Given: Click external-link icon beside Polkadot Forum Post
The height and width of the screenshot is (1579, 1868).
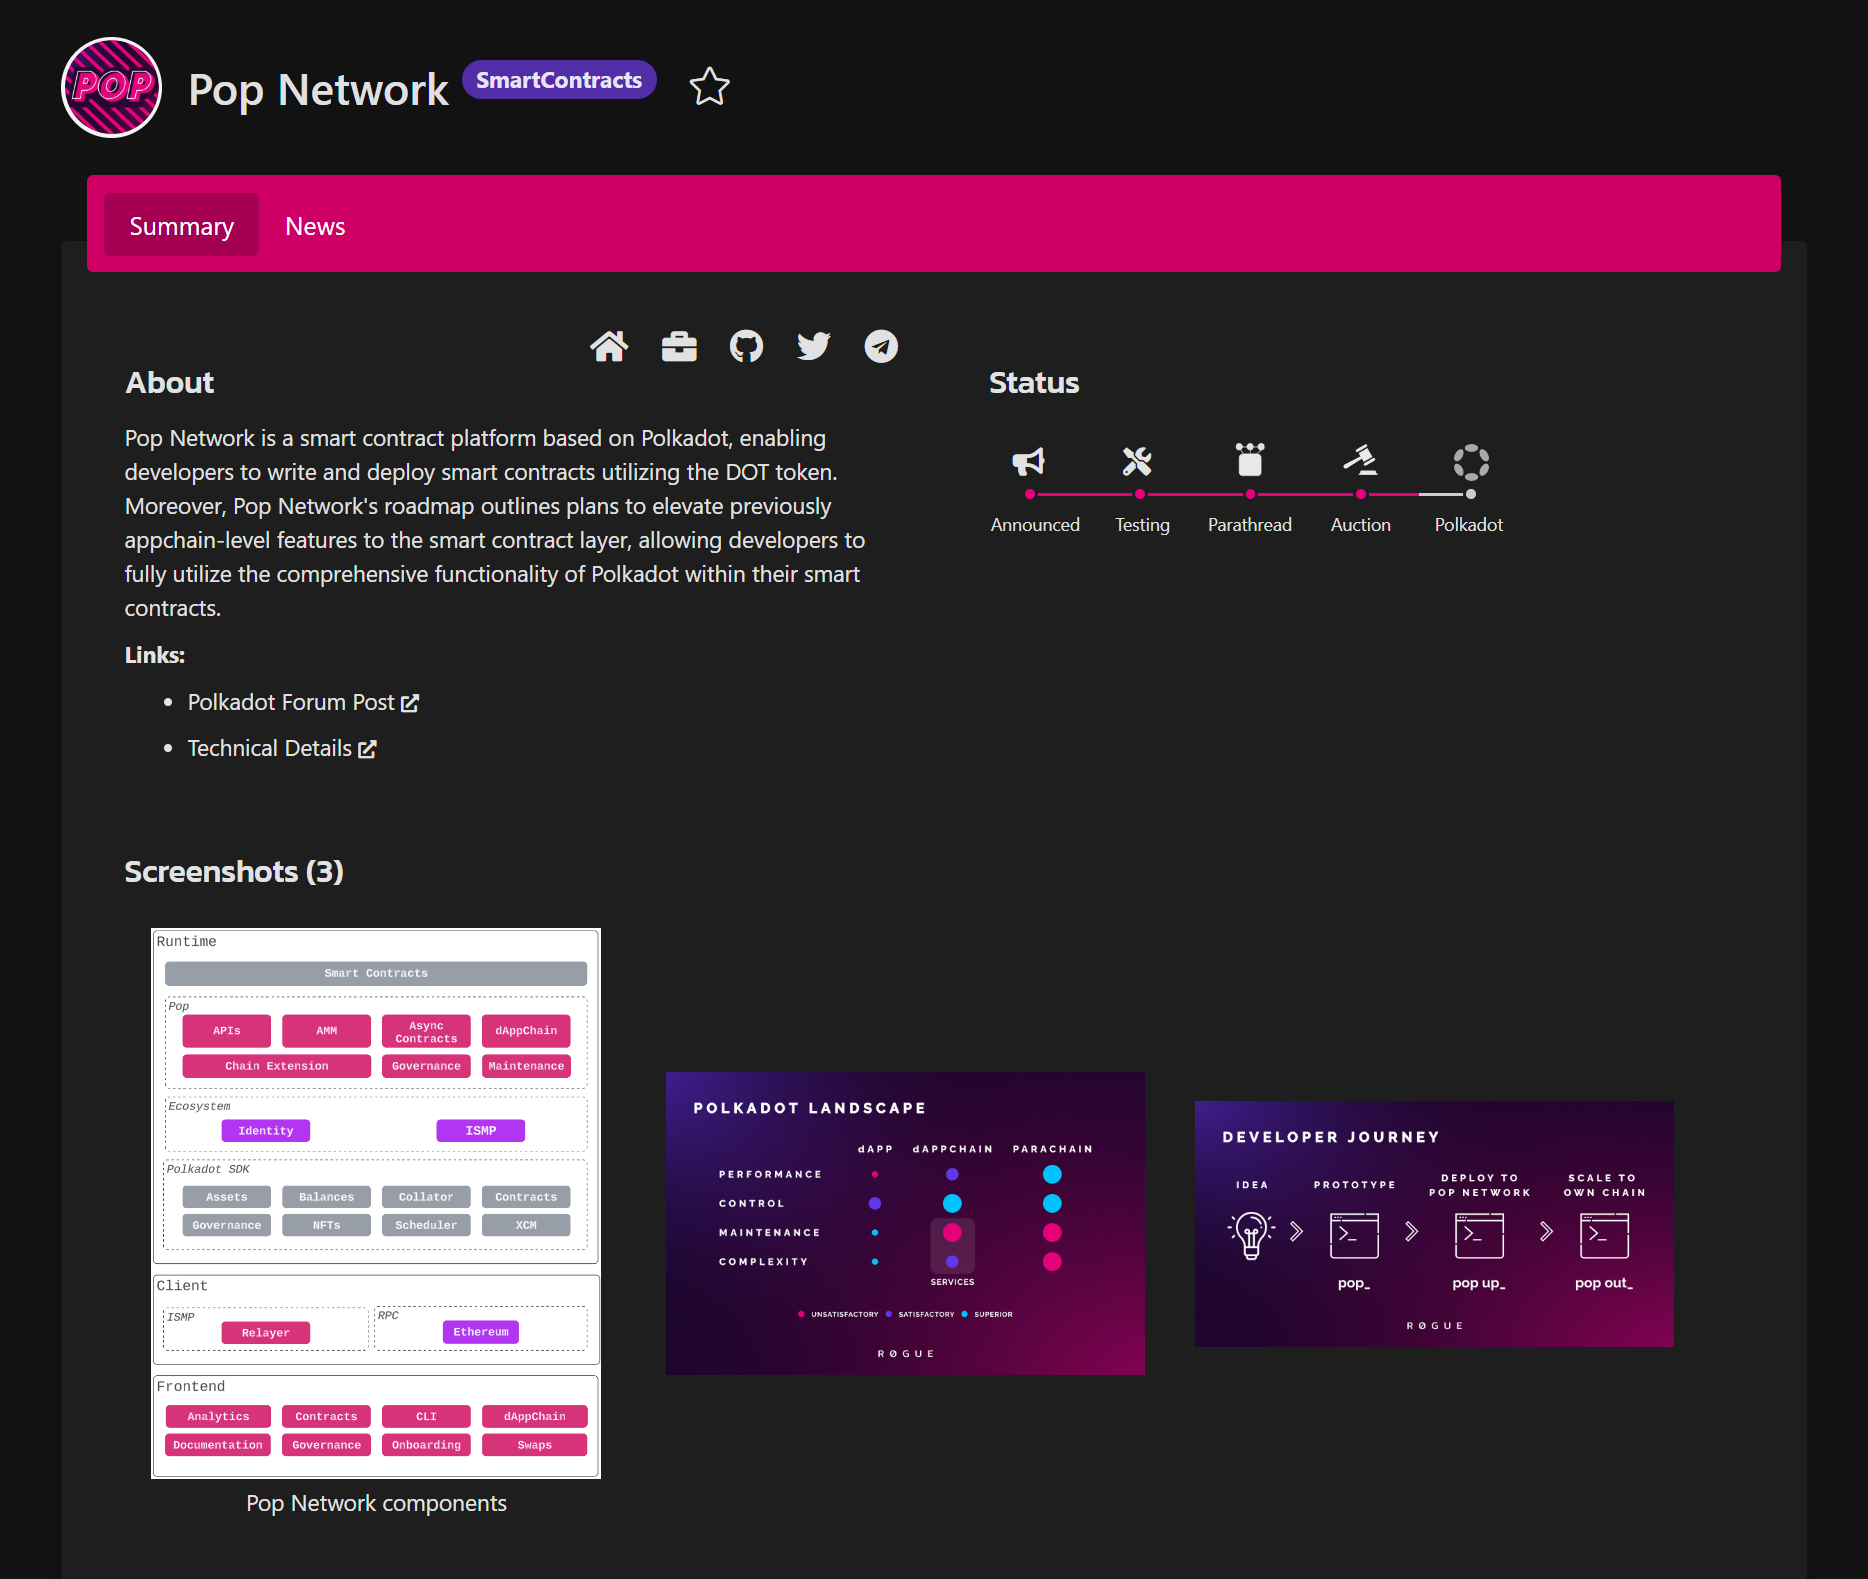Looking at the screenshot, I should pyautogui.click(x=410, y=703).
